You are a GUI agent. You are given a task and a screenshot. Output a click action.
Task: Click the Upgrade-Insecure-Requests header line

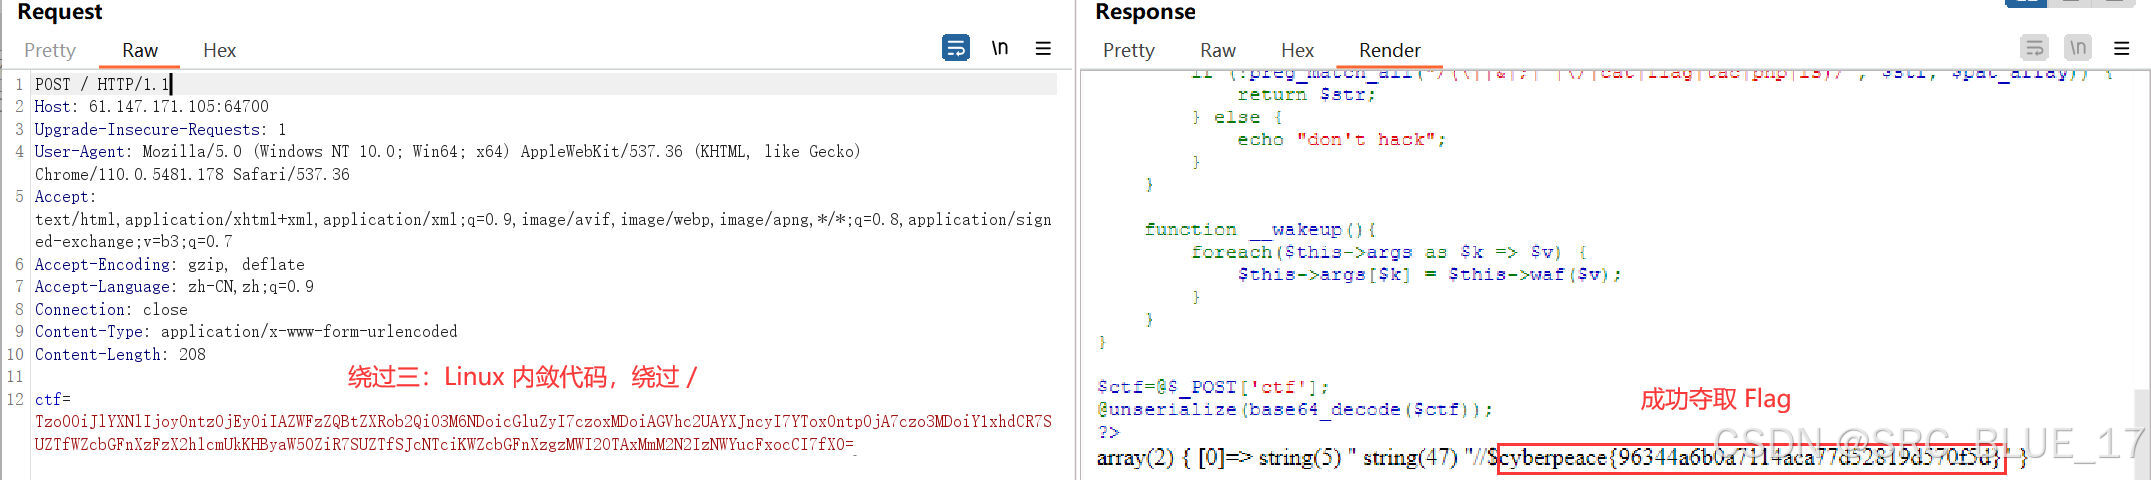click(x=160, y=129)
